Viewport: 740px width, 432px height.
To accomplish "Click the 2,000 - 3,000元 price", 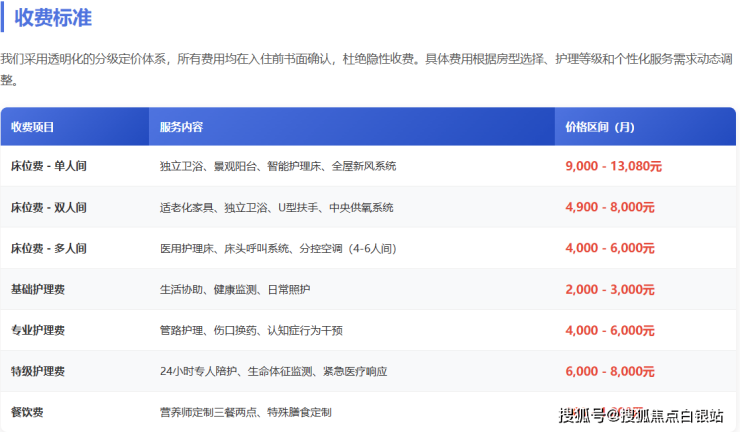I will point(609,290).
